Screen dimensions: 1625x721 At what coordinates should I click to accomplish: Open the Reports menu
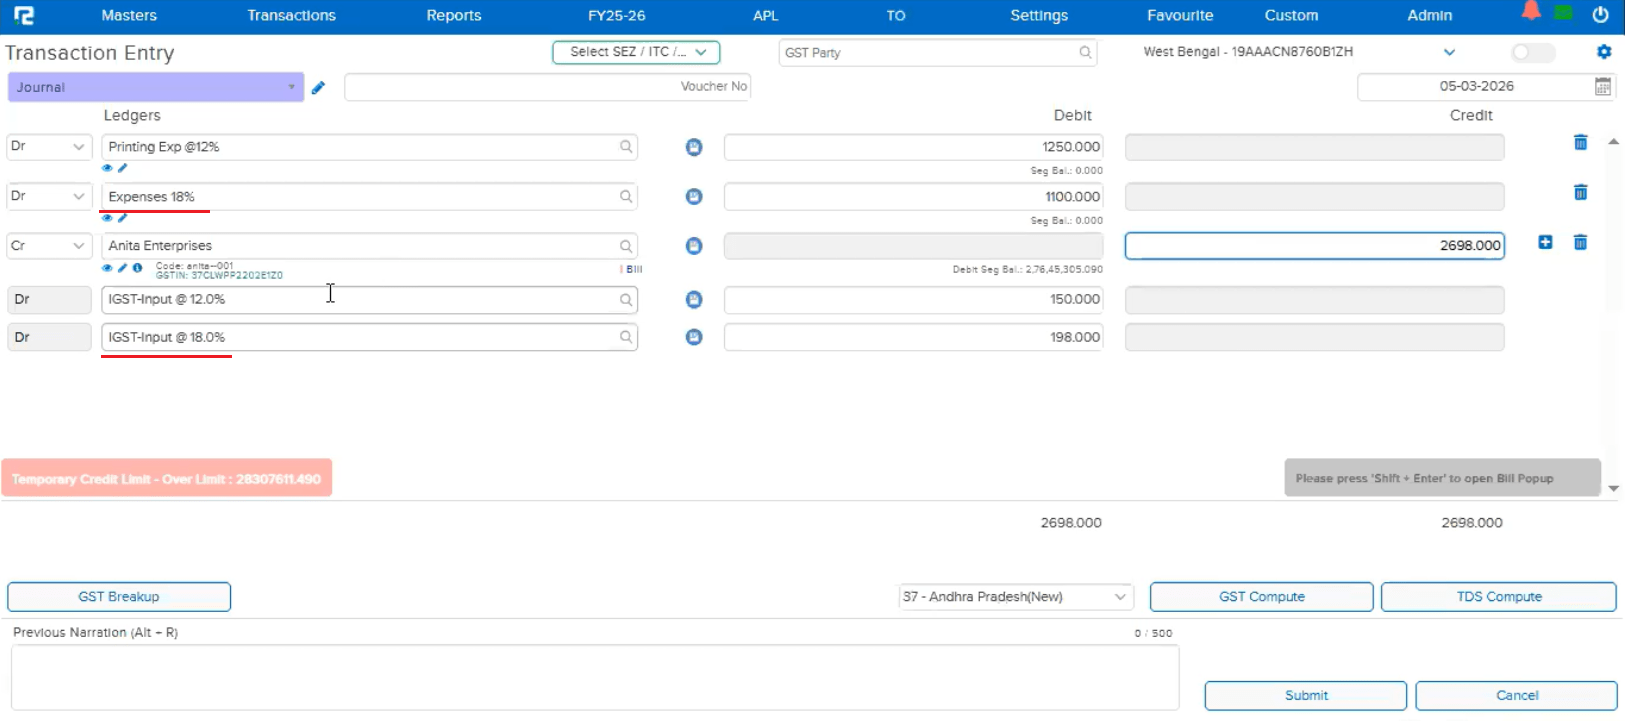(x=453, y=16)
